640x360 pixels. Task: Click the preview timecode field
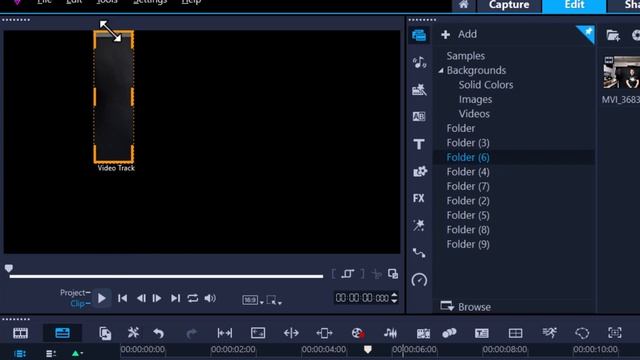[362, 298]
